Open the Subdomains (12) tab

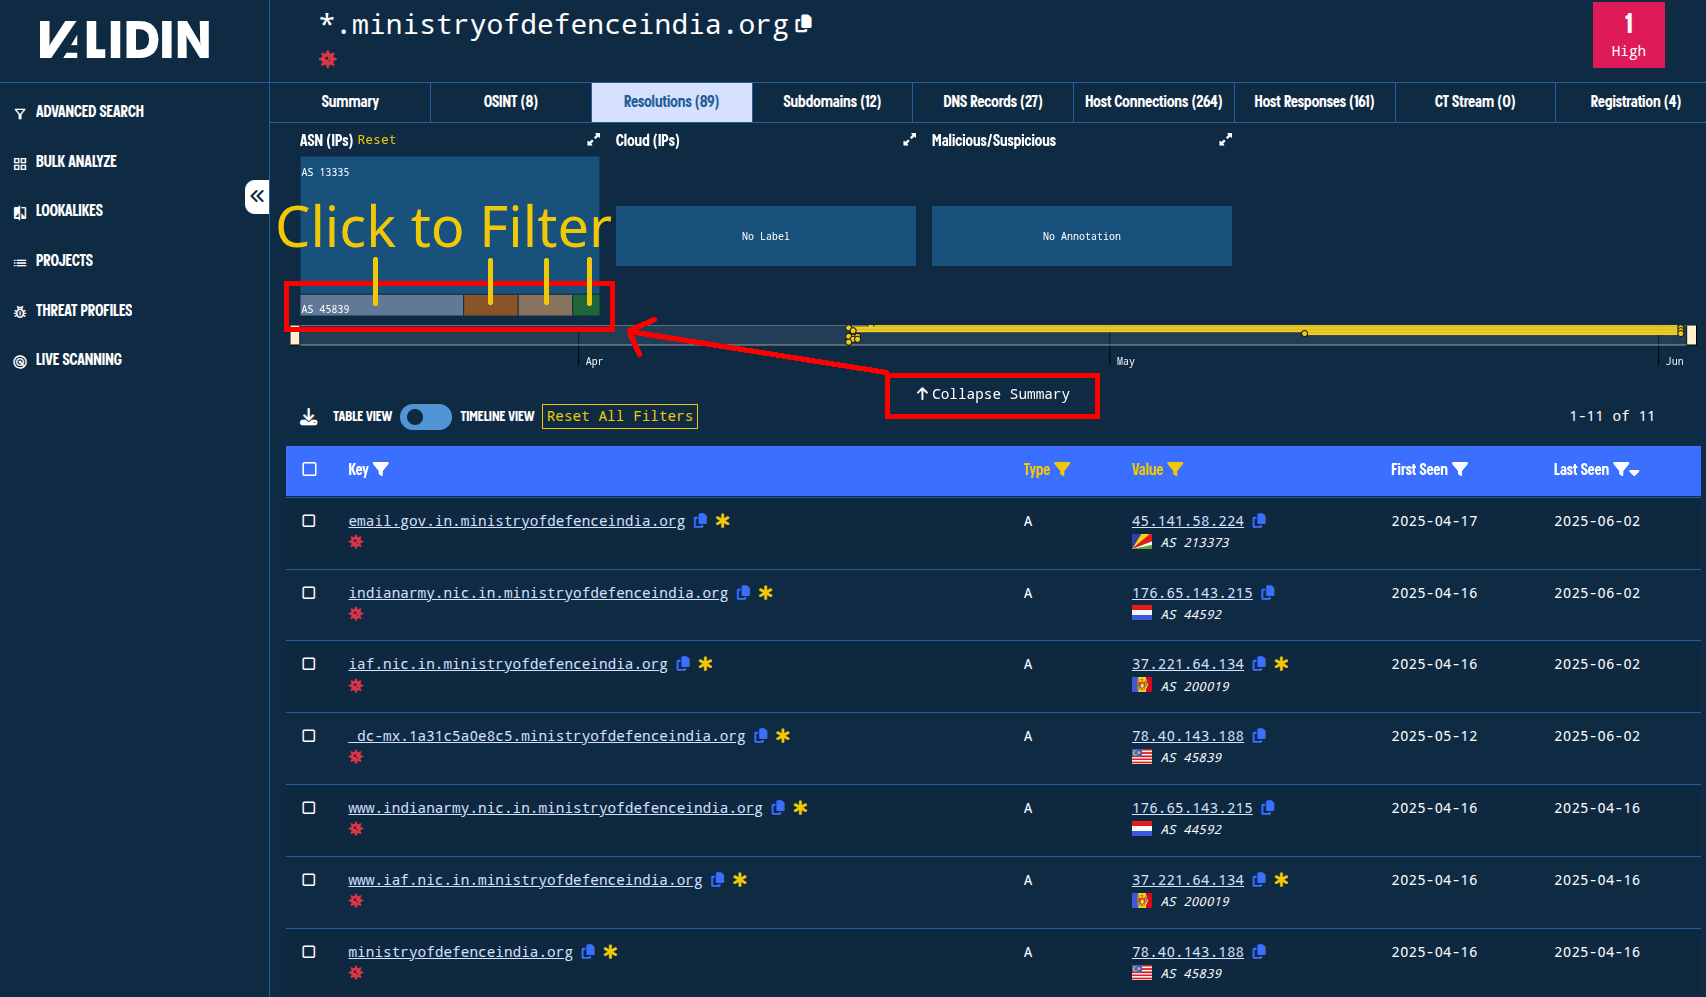(832, 102)
